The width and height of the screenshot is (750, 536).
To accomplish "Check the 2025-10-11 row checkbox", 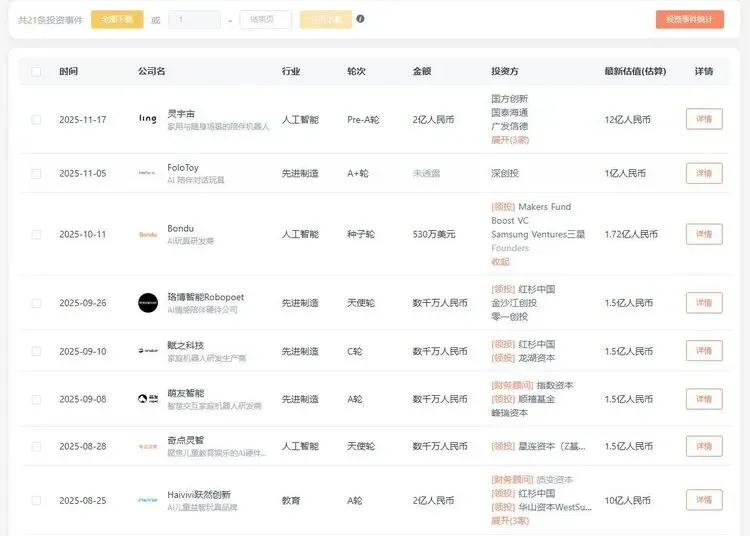I will (x=36, y=234).
